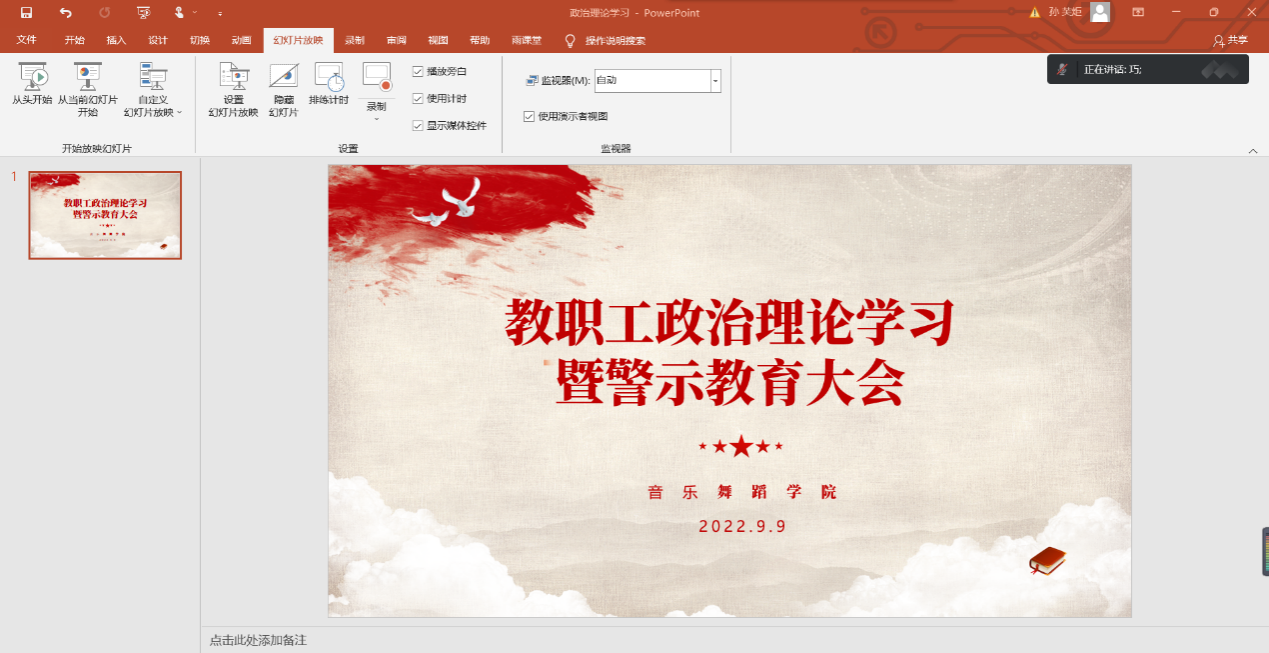Click 排练计时 rehearse timings icon

(329, 77)
